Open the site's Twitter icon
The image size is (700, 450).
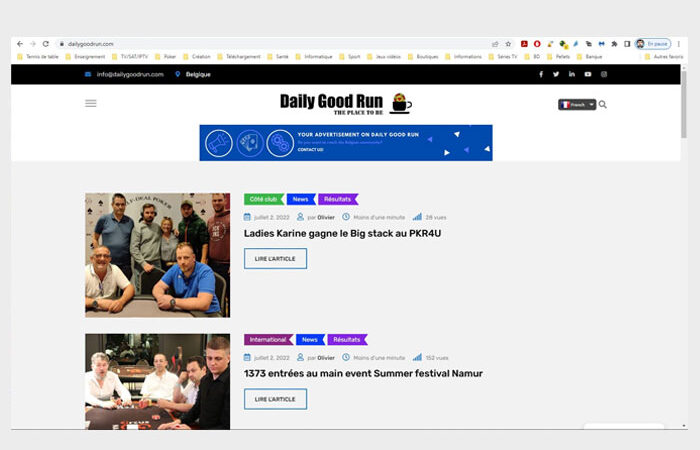tap(556, 74)
